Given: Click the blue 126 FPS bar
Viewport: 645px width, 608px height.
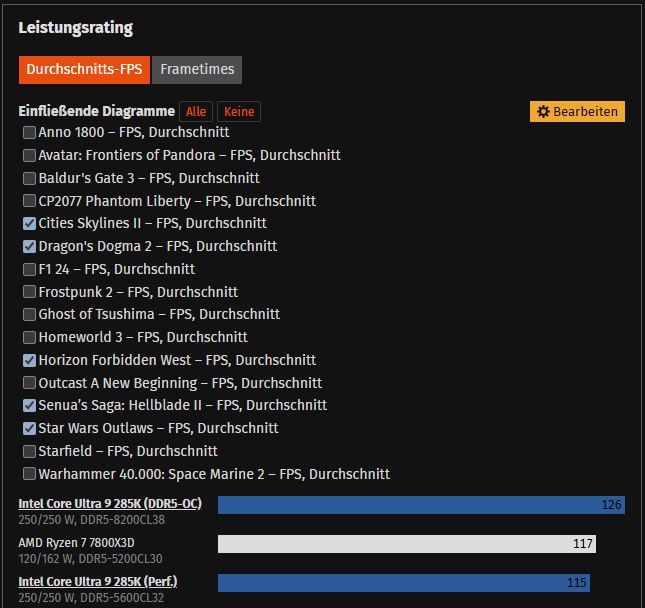Looking at the screenshot, I should point(420,505).
